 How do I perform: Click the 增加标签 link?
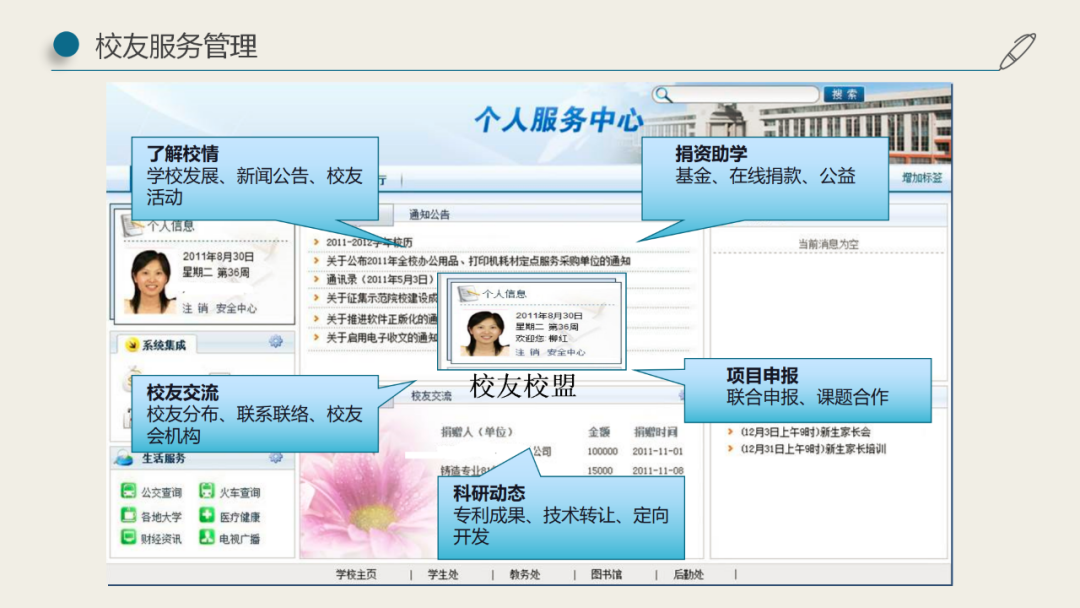922,178
